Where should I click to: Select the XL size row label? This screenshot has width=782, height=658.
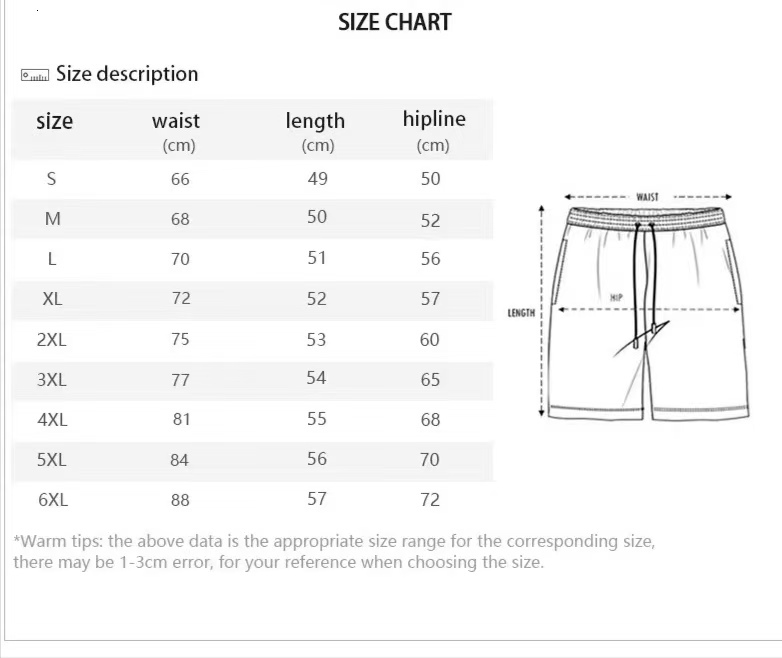pyautogui.click(x=53, y=299)
